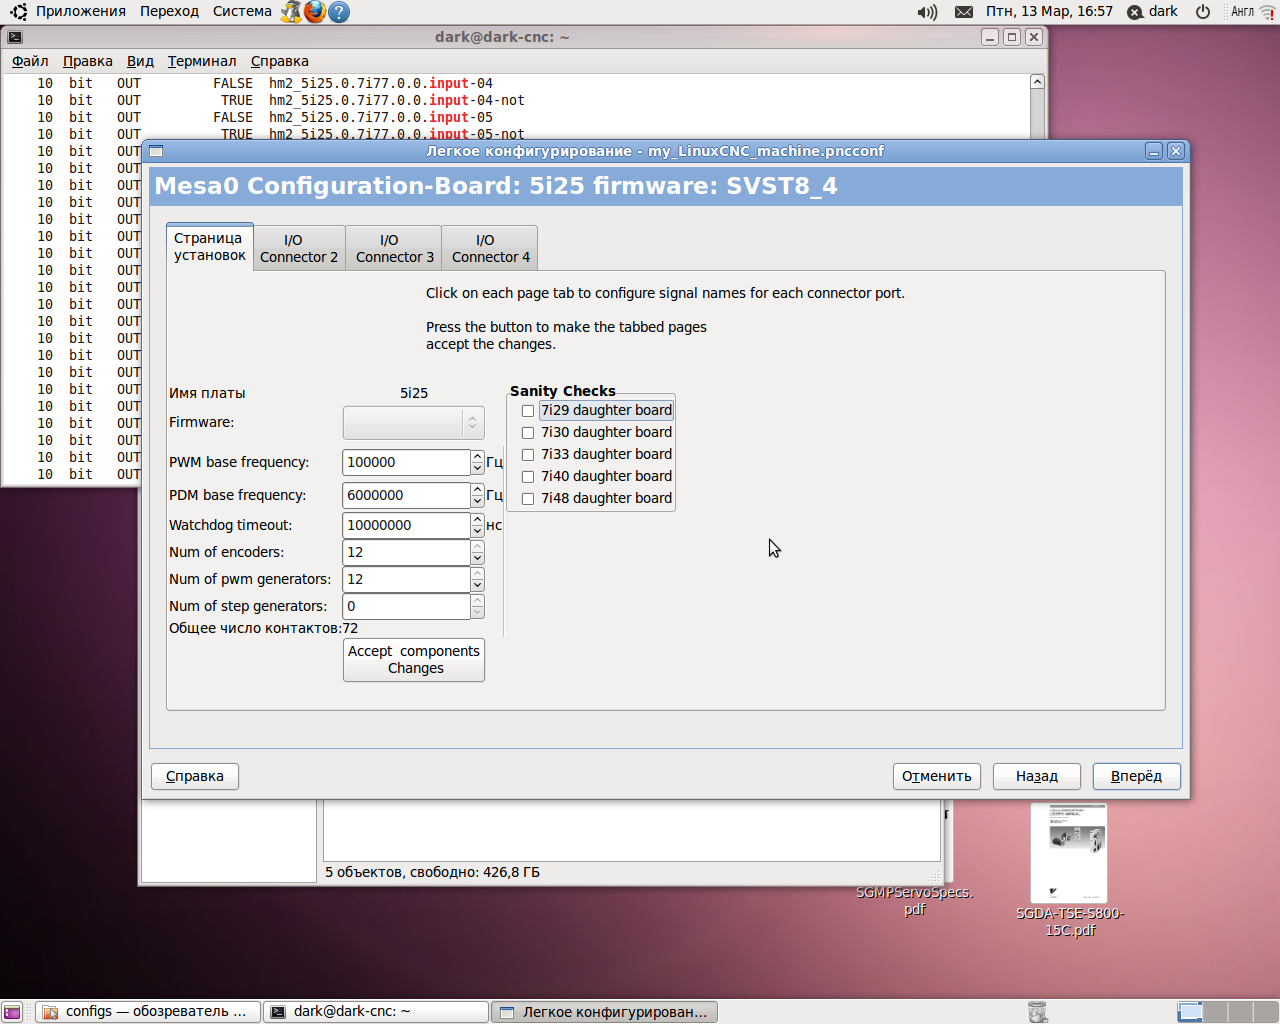Click the Англ keyboard layout indicator
Image resolution: width=1280 pixels, height=1024 pixels.
(x=1242, y=12)
